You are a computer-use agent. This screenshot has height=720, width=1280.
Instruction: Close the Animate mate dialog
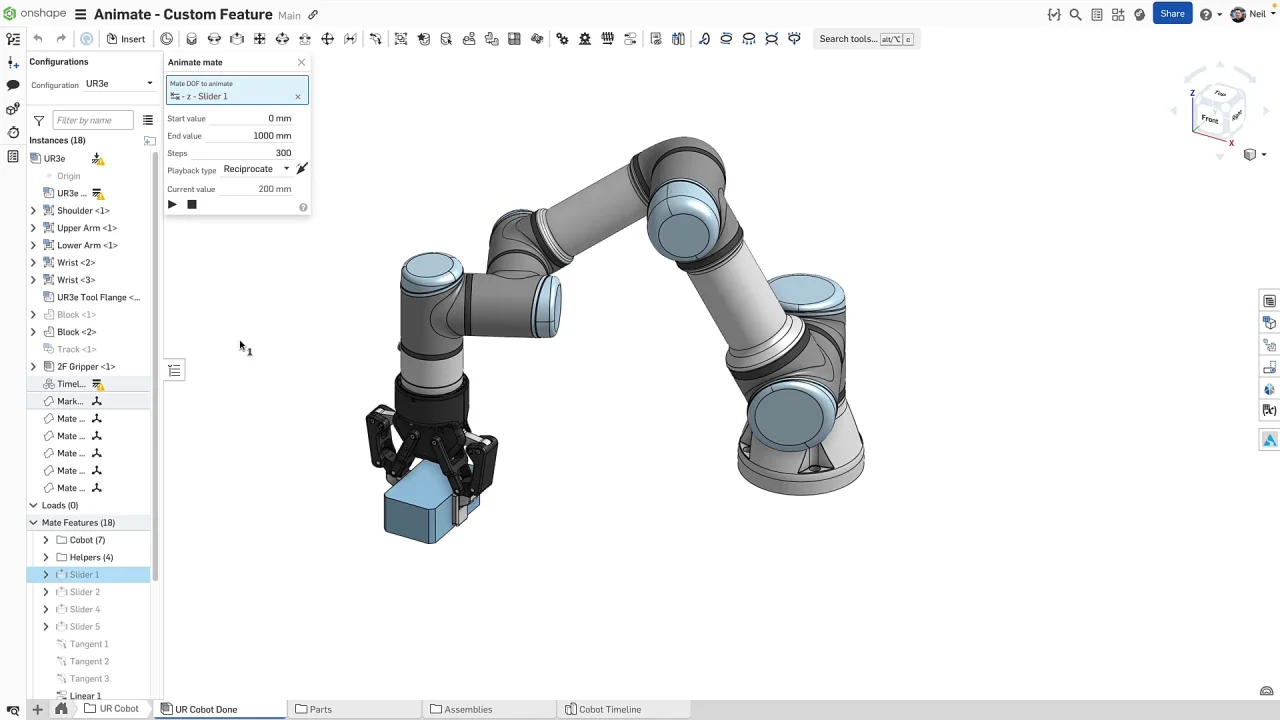(301, 62)
